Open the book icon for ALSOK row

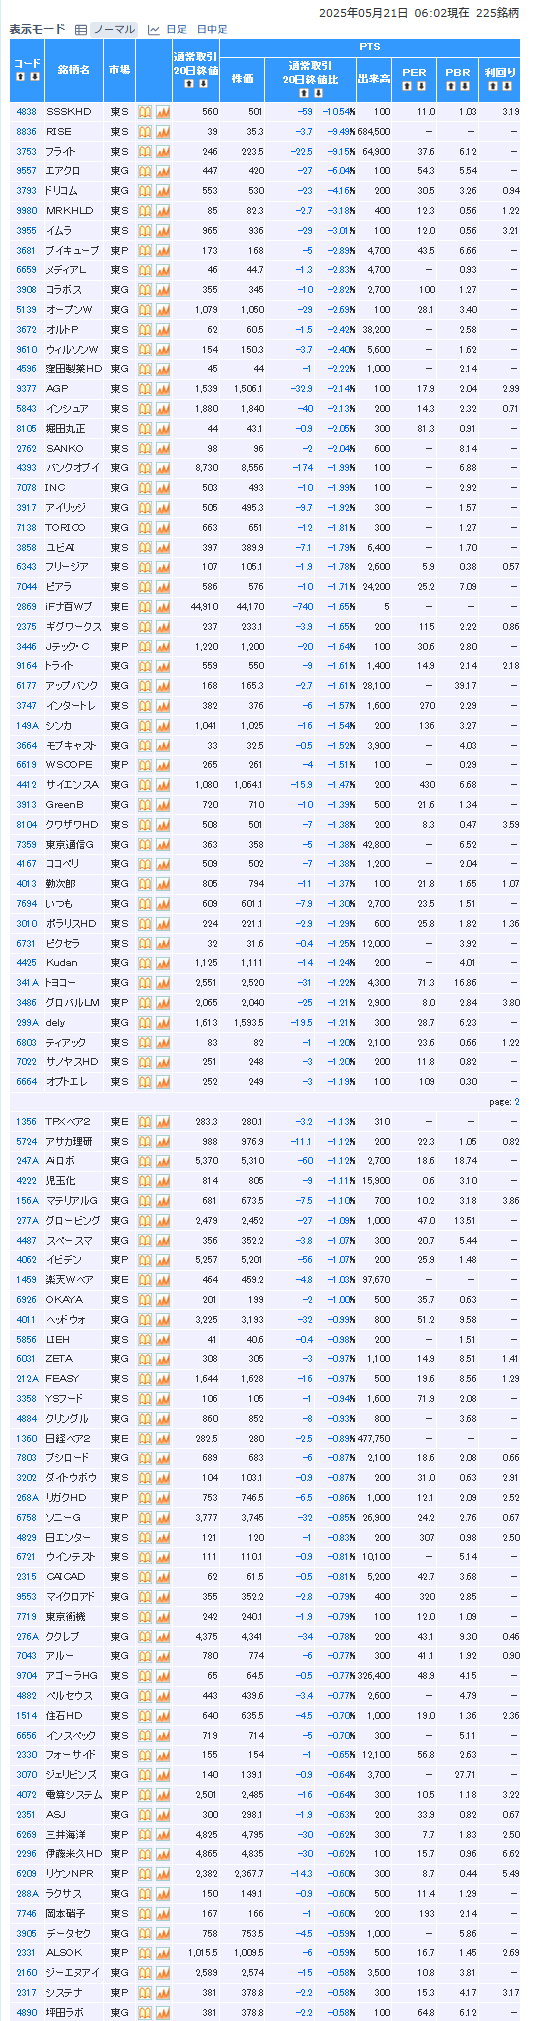[144, 1952]
